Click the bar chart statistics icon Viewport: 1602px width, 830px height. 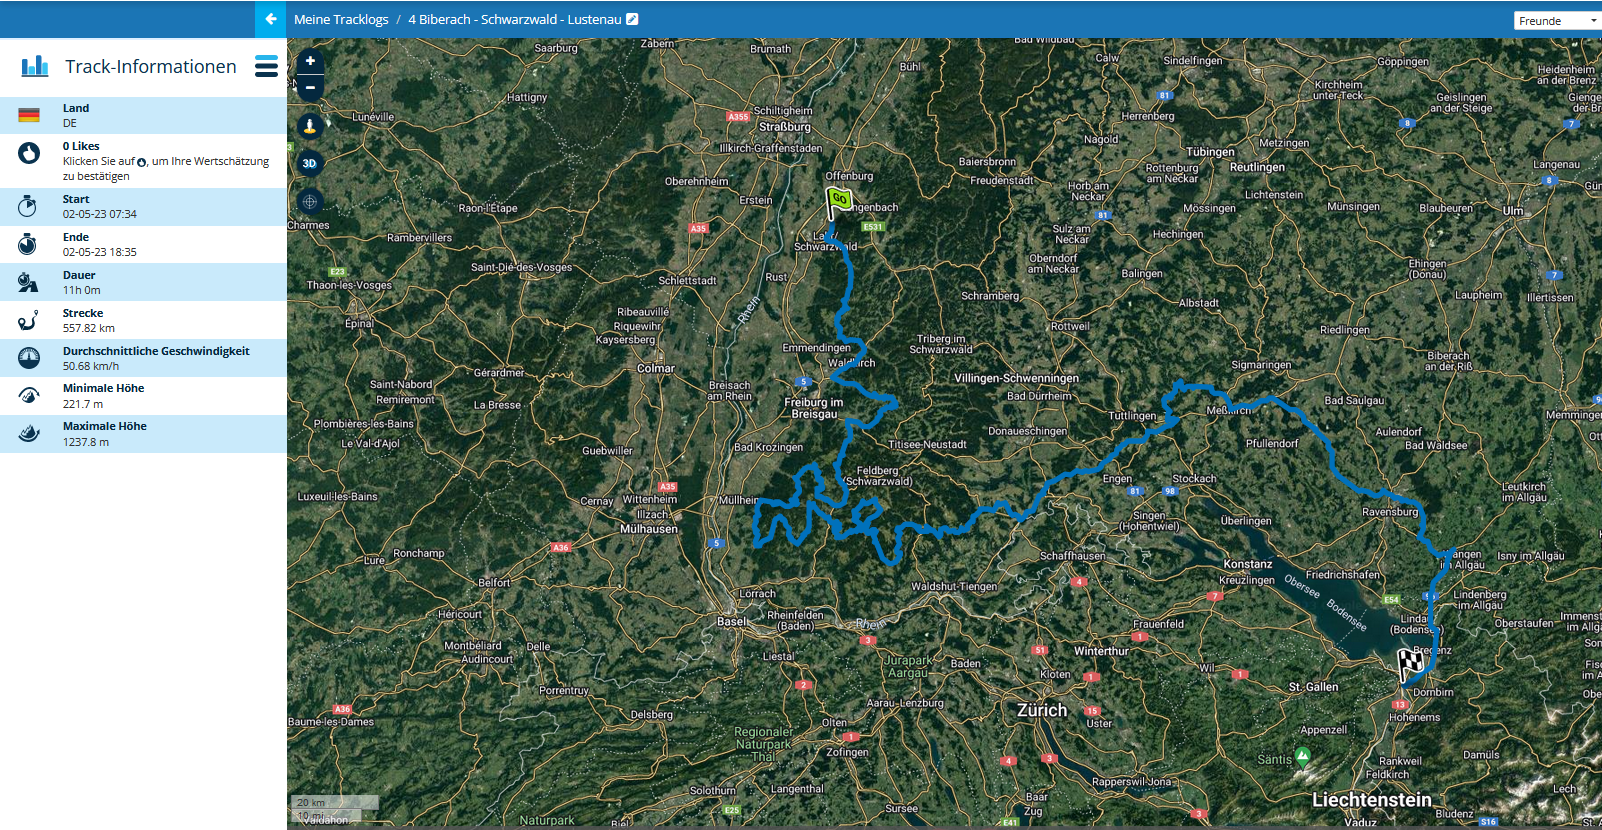[35, 66]
